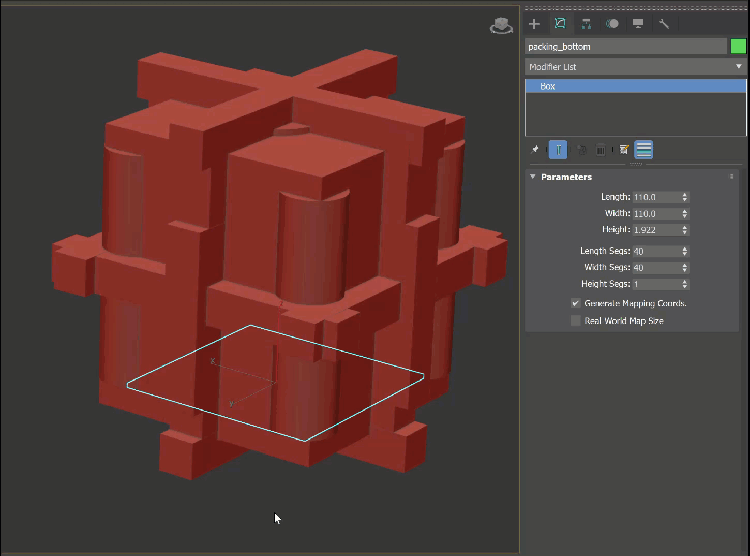The width and height of the screenshot is (750, 556).
Task: Open the Utilities wrench panel
Action: [x=664, y=23]
